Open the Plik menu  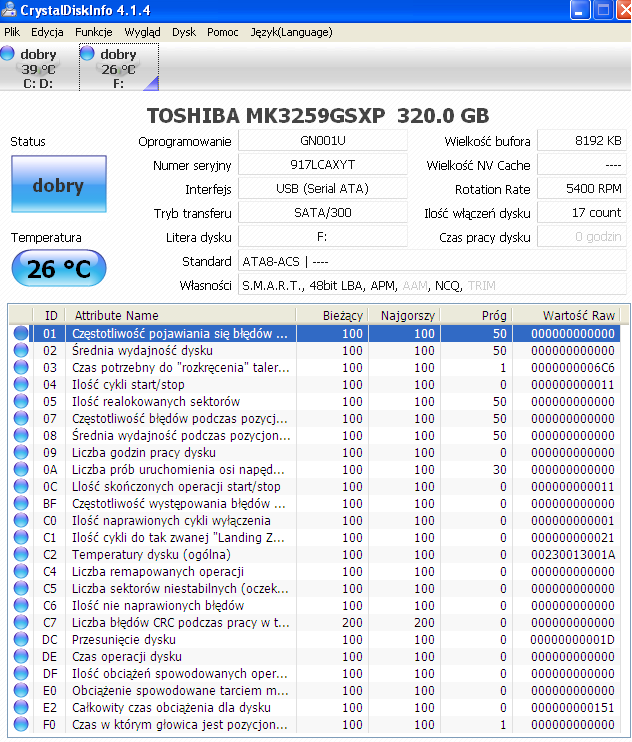click(x=12, y=32)
